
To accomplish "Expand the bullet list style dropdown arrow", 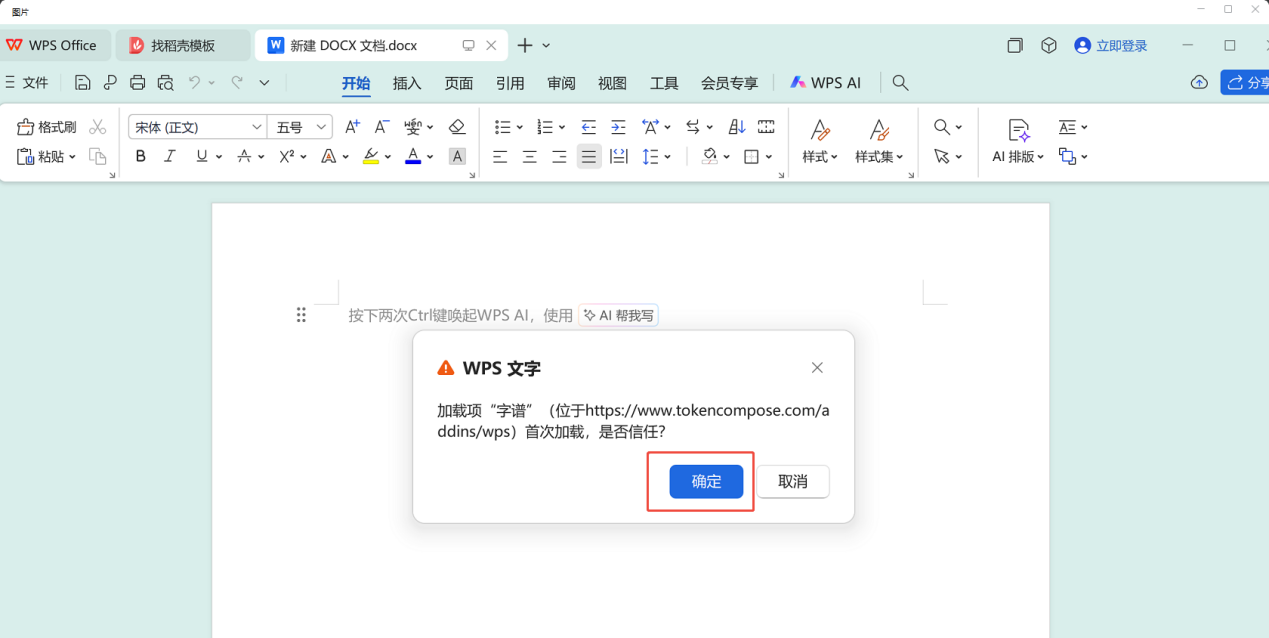I will tap(519, 127).
